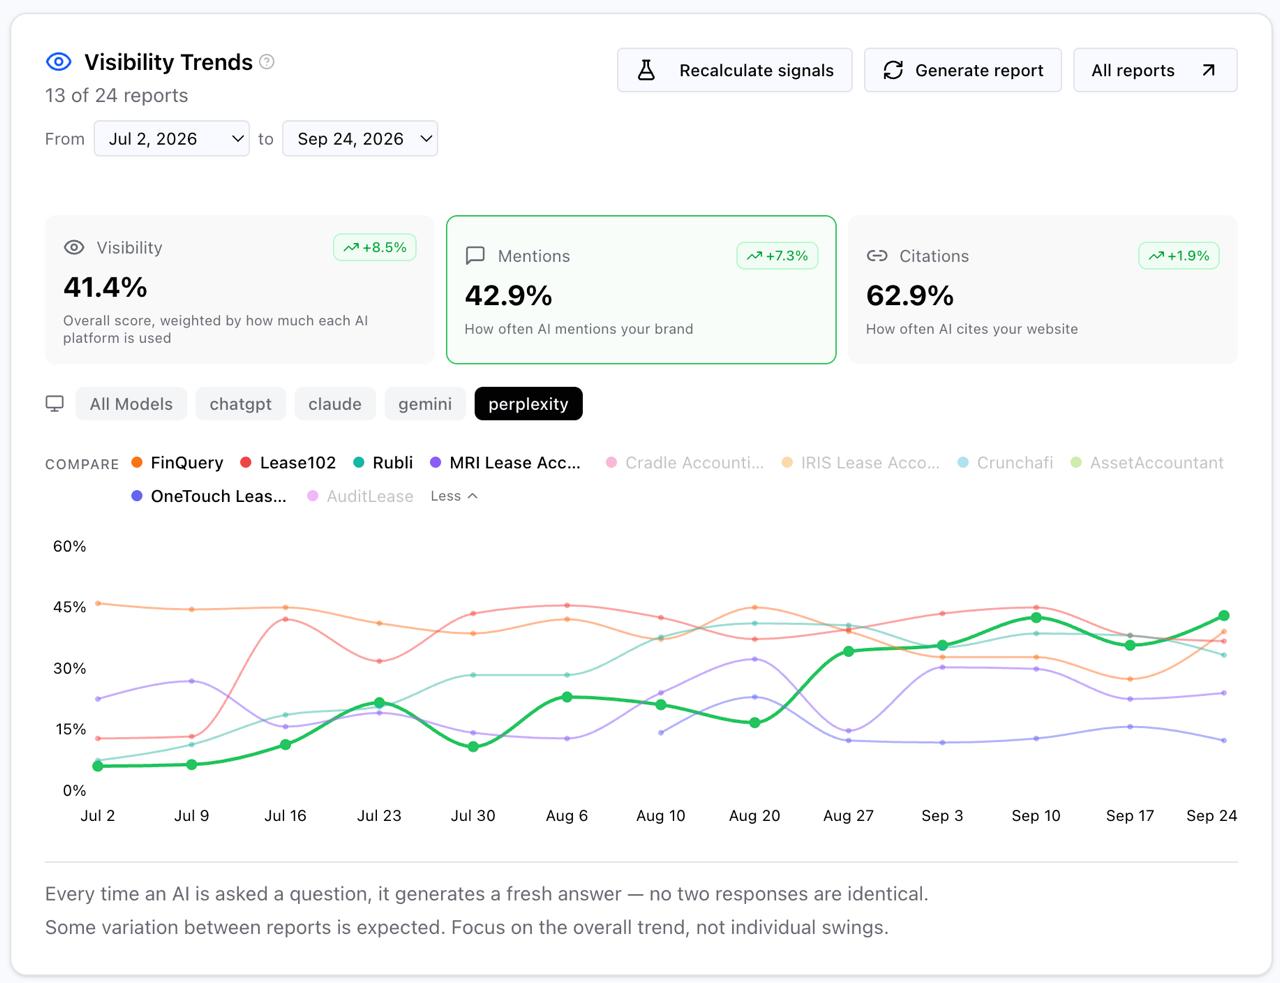This screenshot has height=983, width=1280.
Task: Select the Mentions 42.9% metric card
Action: tap(641, 290)
